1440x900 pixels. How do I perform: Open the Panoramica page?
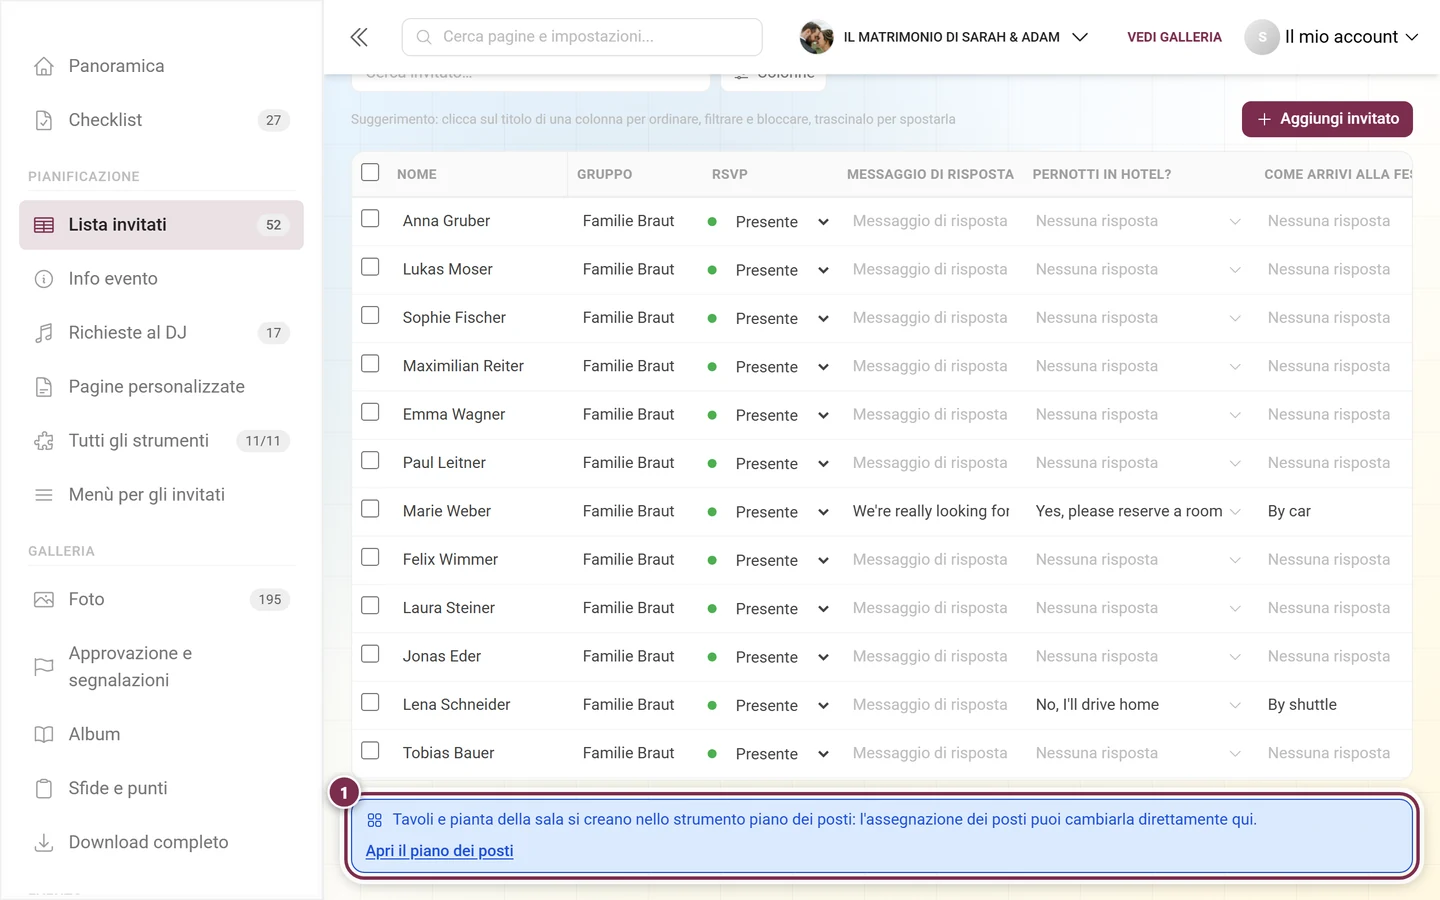point(161,66)
